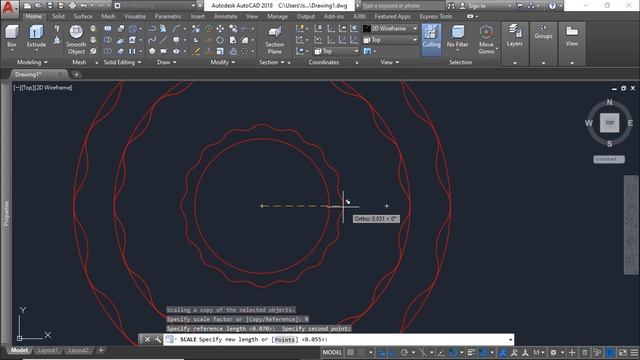The height and width of the screenshot is (360, 640).
Task: Click the Customize command line wrench icon
Action: click(x=158, y=339)
